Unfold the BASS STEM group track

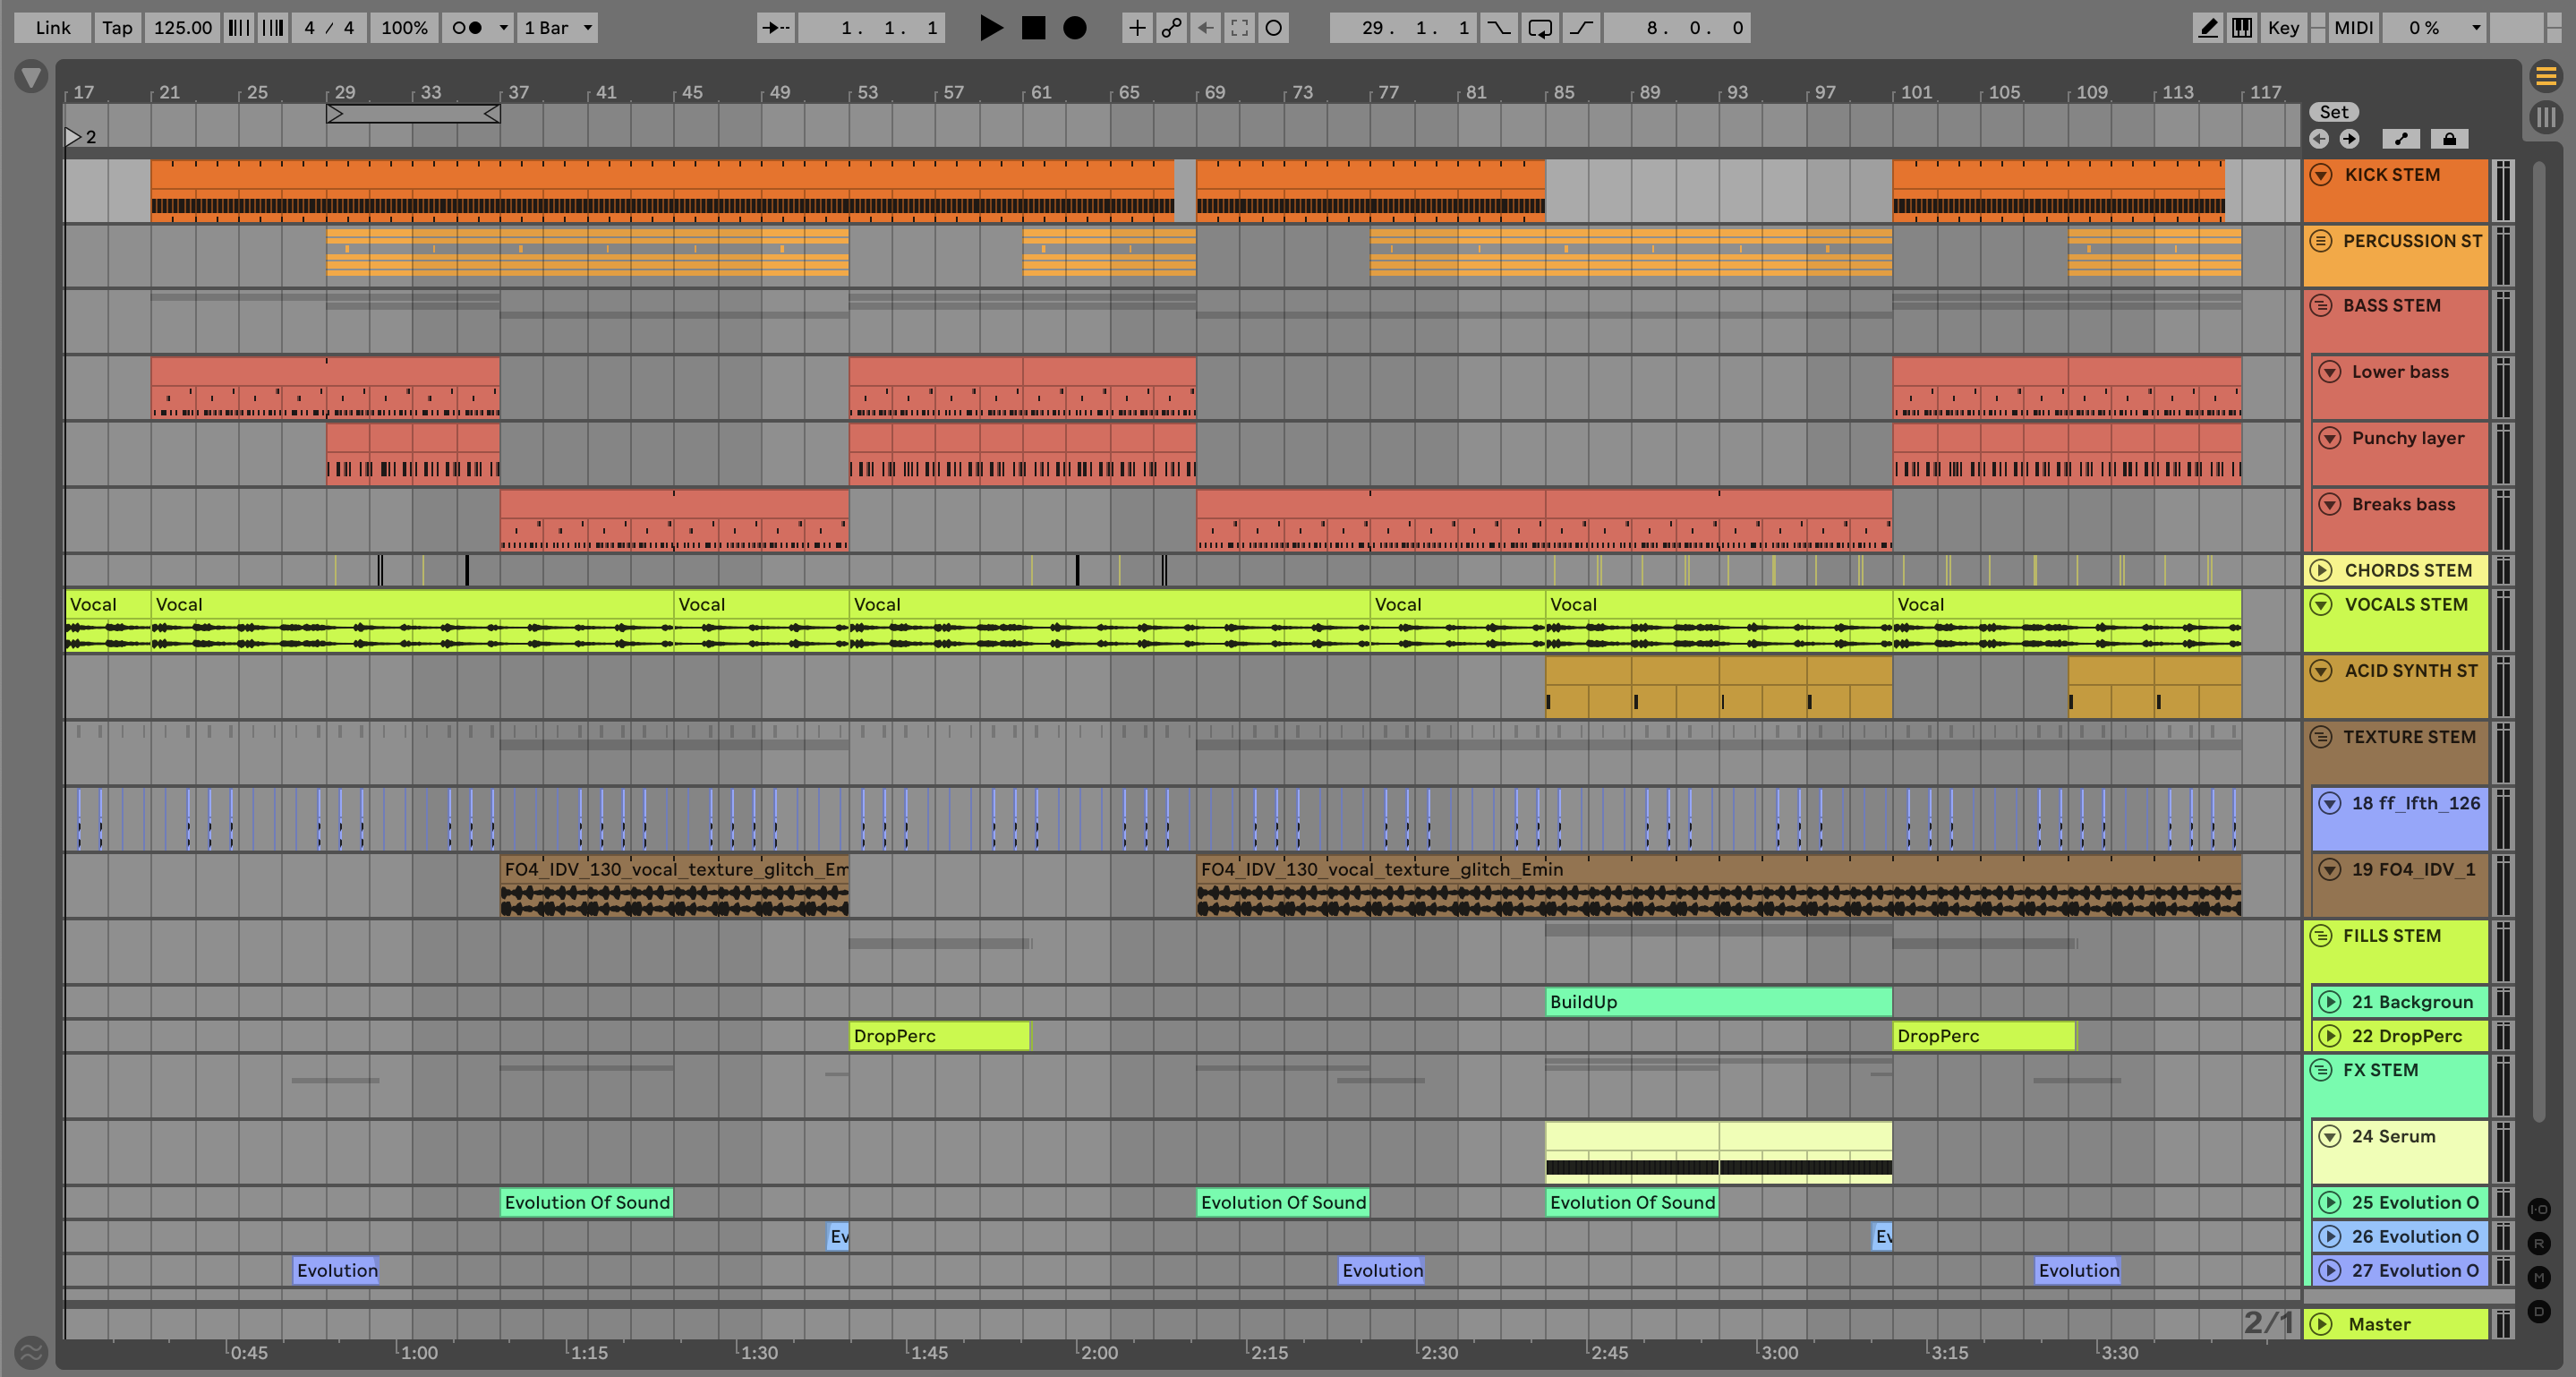(x=2321, y=306)
